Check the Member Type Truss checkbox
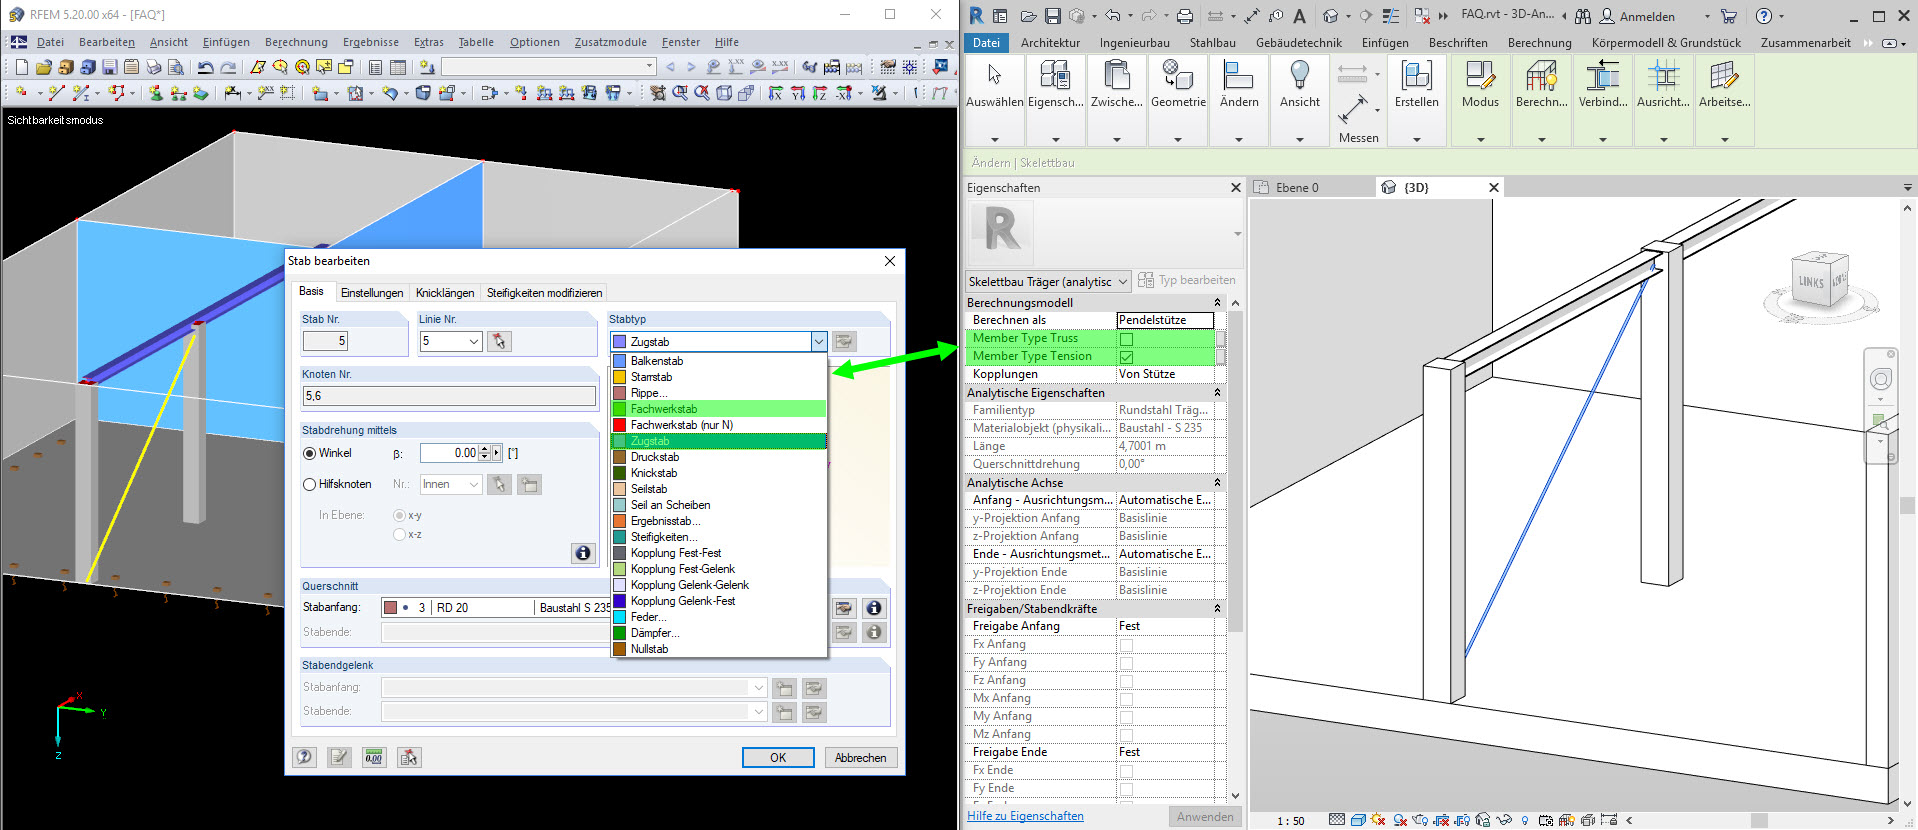The width and height of the screenshot is (1918, 830). pyautogui.click(x=1127, y=339)
